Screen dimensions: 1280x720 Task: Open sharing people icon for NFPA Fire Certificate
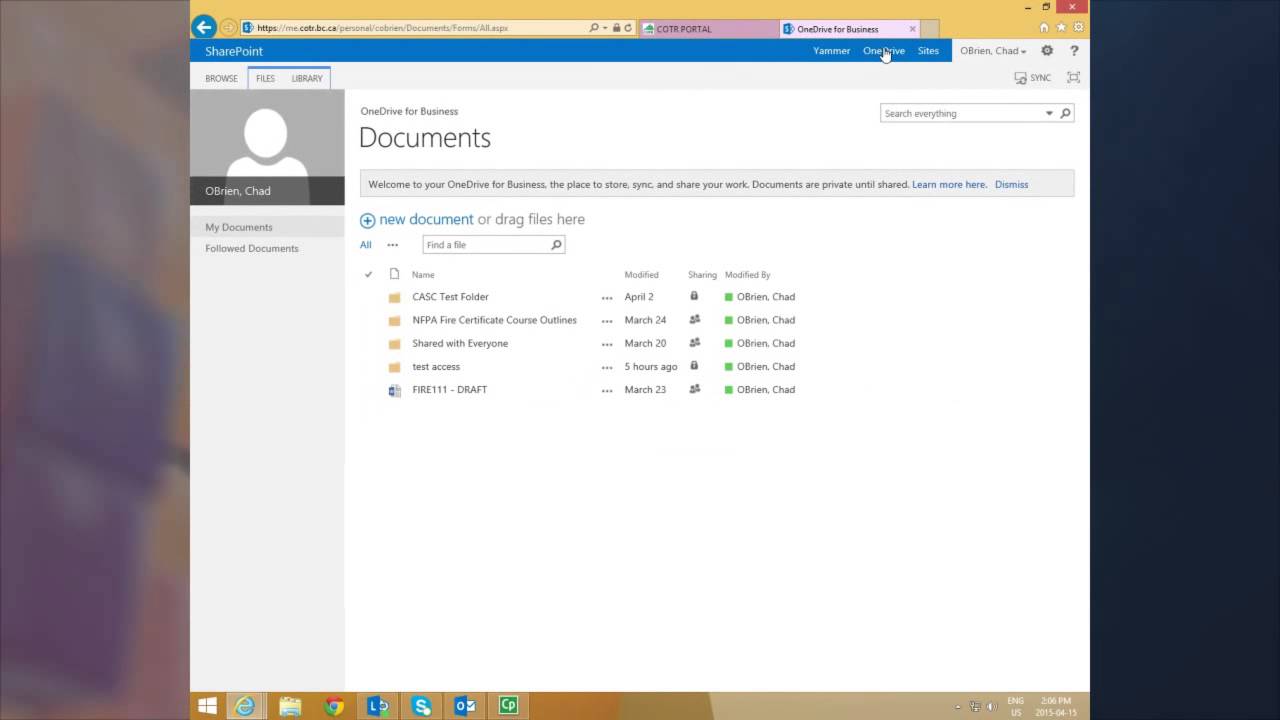(694, 320)
